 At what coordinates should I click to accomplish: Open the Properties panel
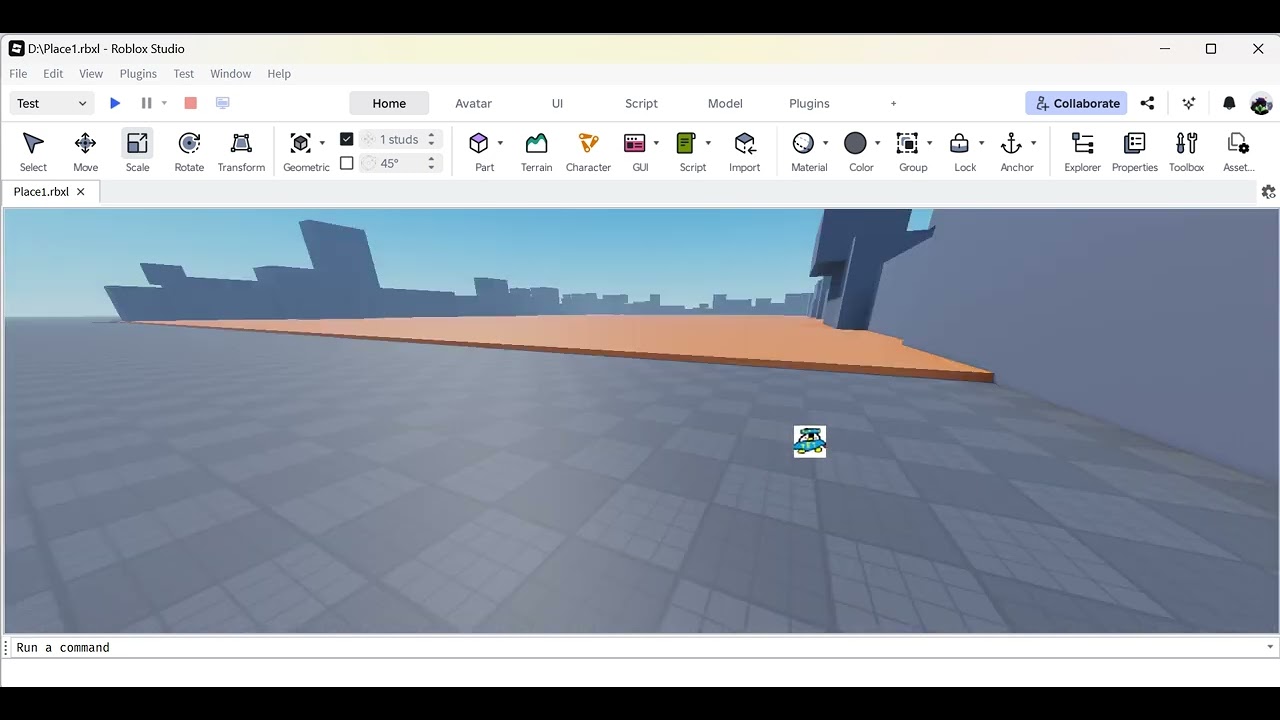pos(1134,152)
